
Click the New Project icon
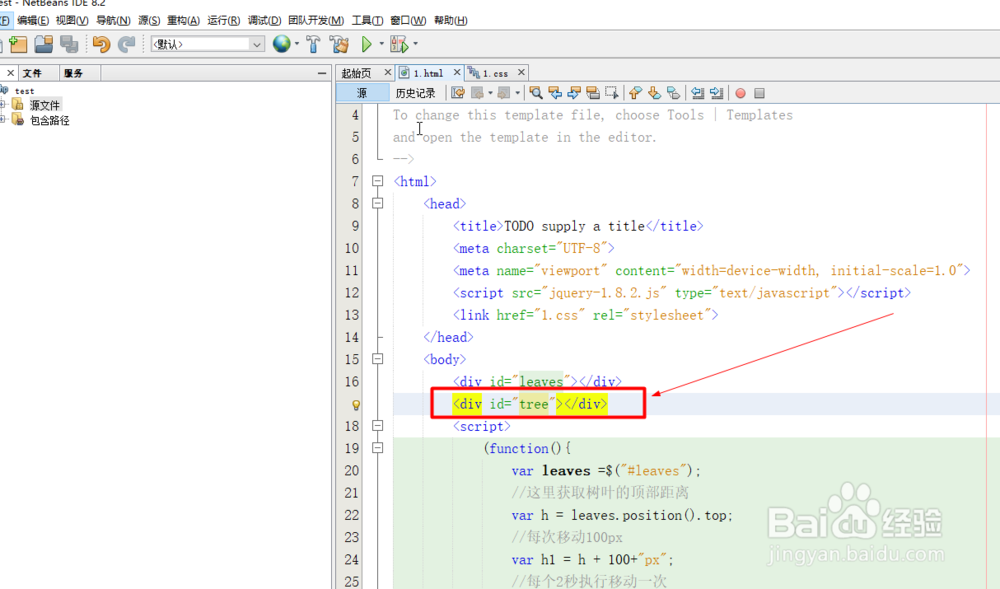pyautogui.click(x=18, y=44)
